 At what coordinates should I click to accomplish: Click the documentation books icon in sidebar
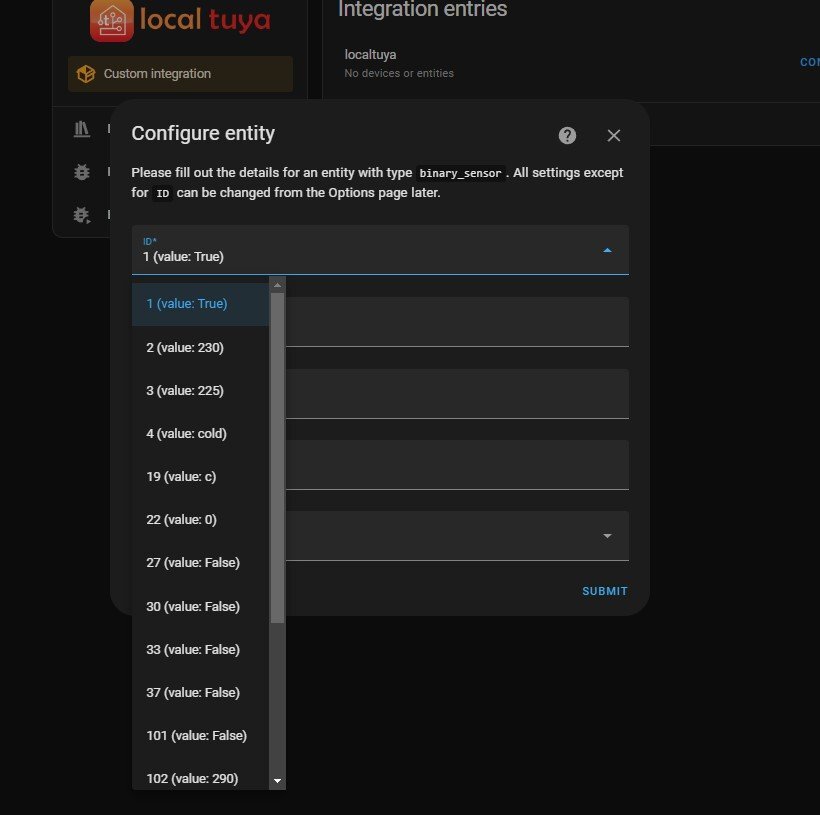pos(82,129)
